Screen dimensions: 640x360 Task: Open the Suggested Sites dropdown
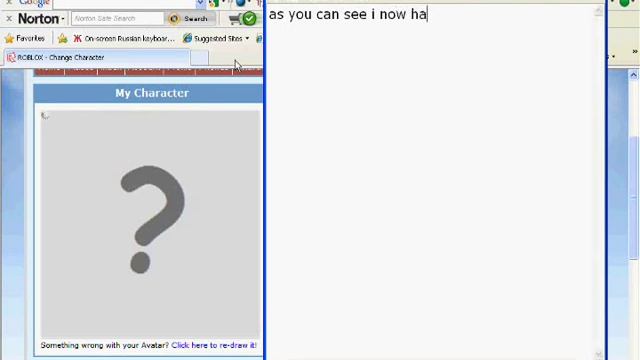click(x=216, y=38)
